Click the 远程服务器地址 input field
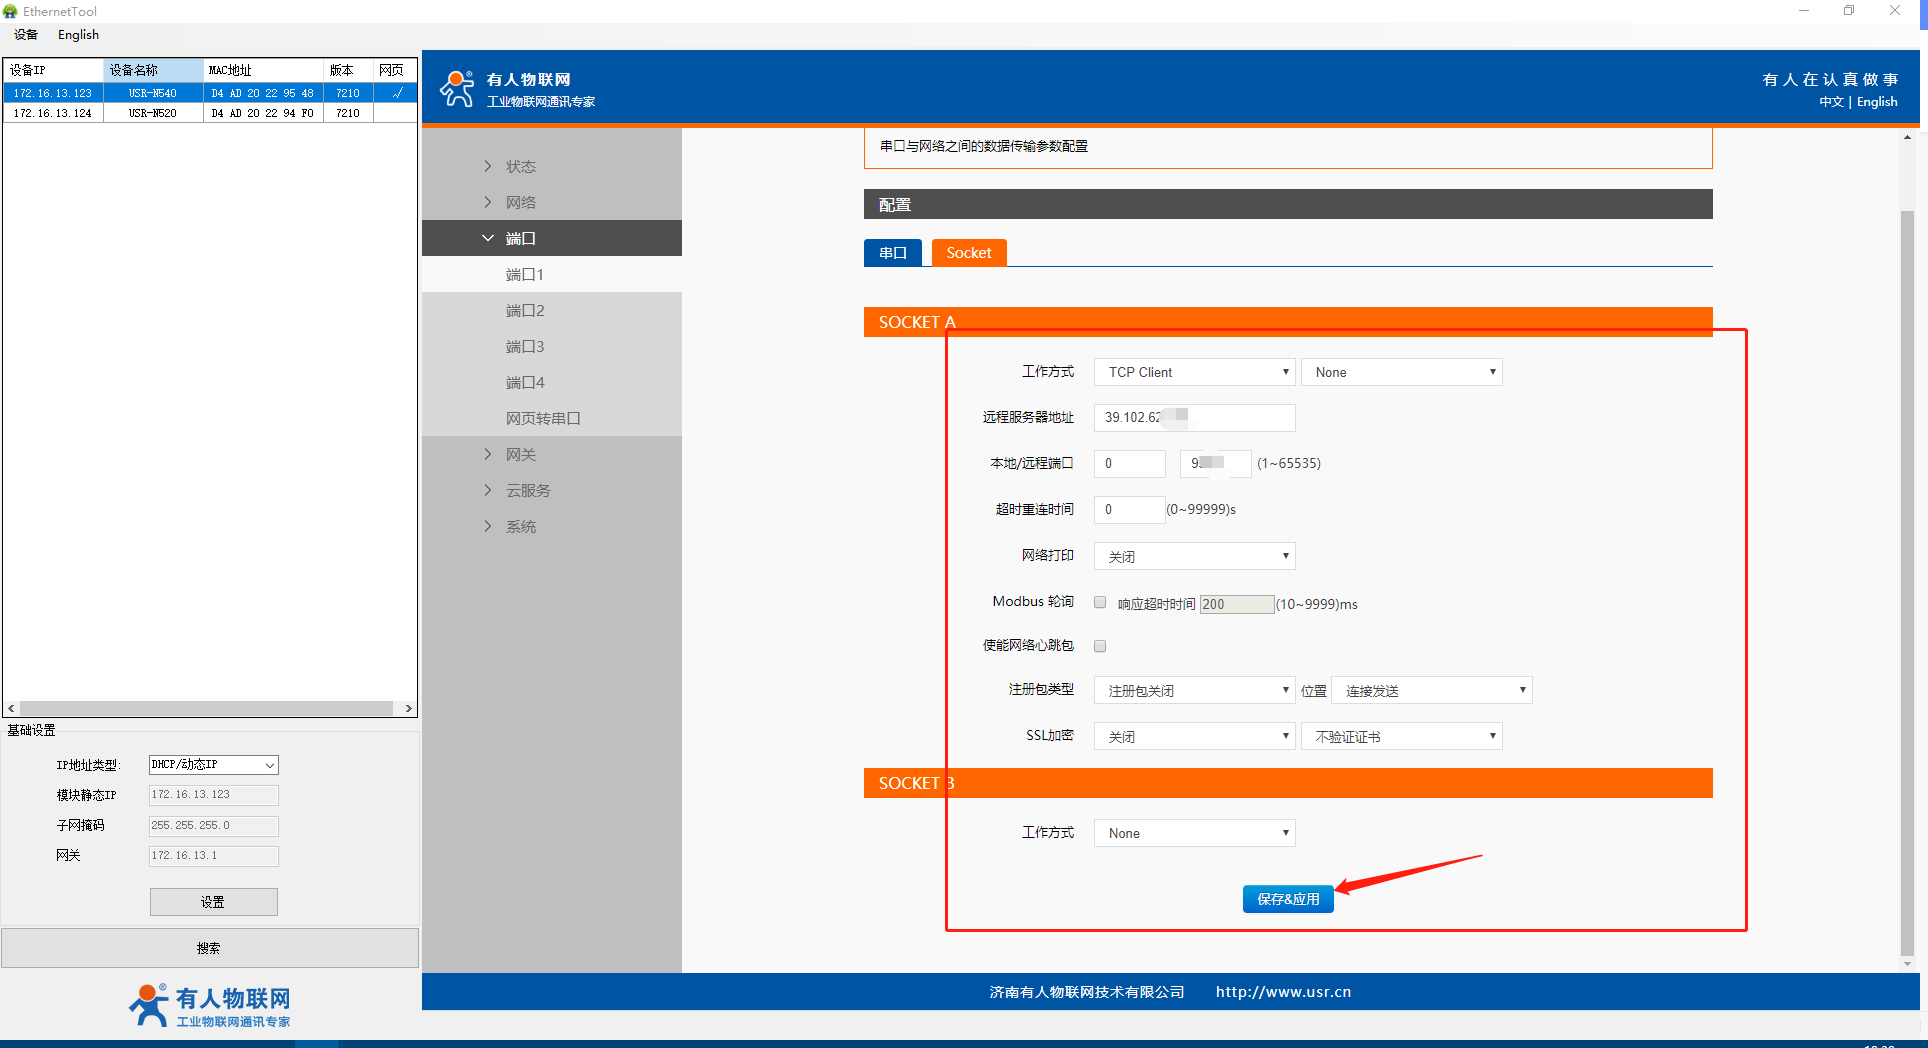This screenshot has height=1048, width=1928. [x=1194, y=418]
